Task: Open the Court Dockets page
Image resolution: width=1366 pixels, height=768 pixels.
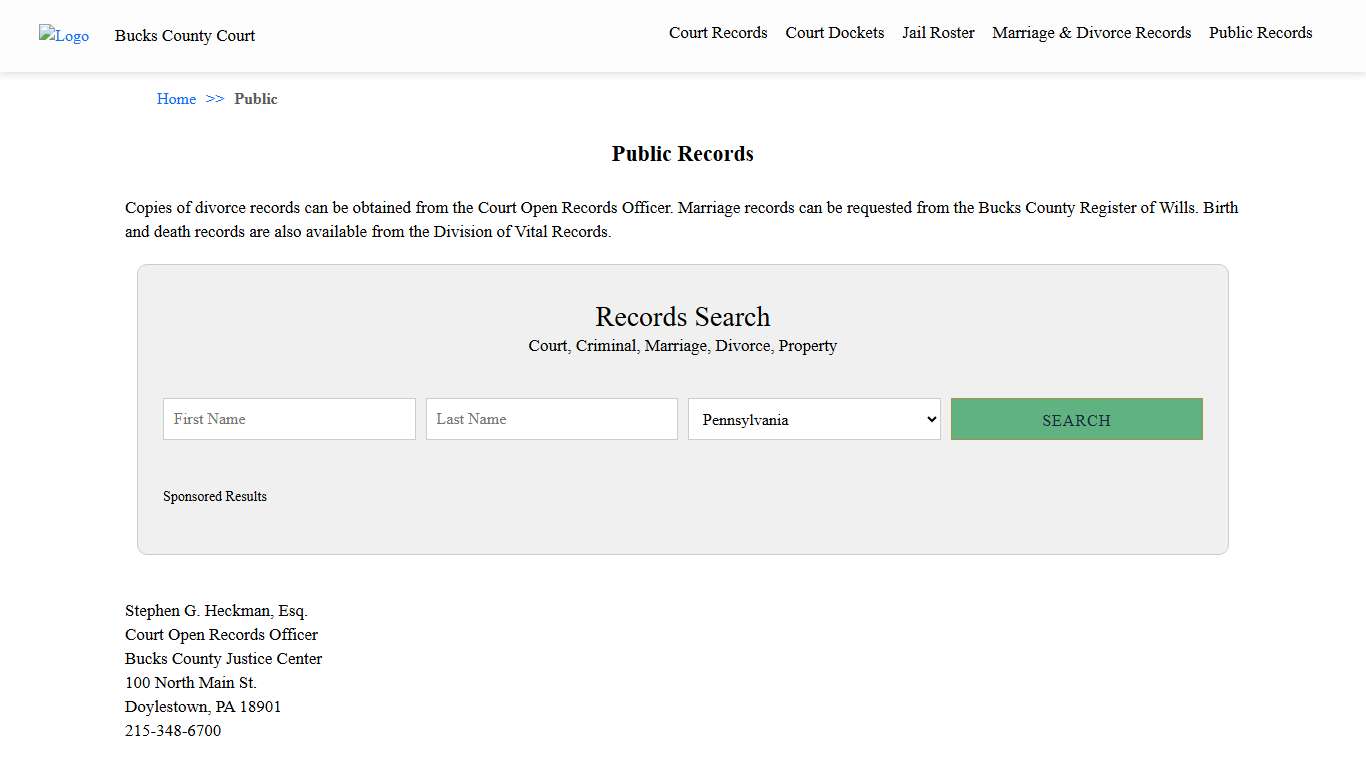Action: [x=834, y=32]
